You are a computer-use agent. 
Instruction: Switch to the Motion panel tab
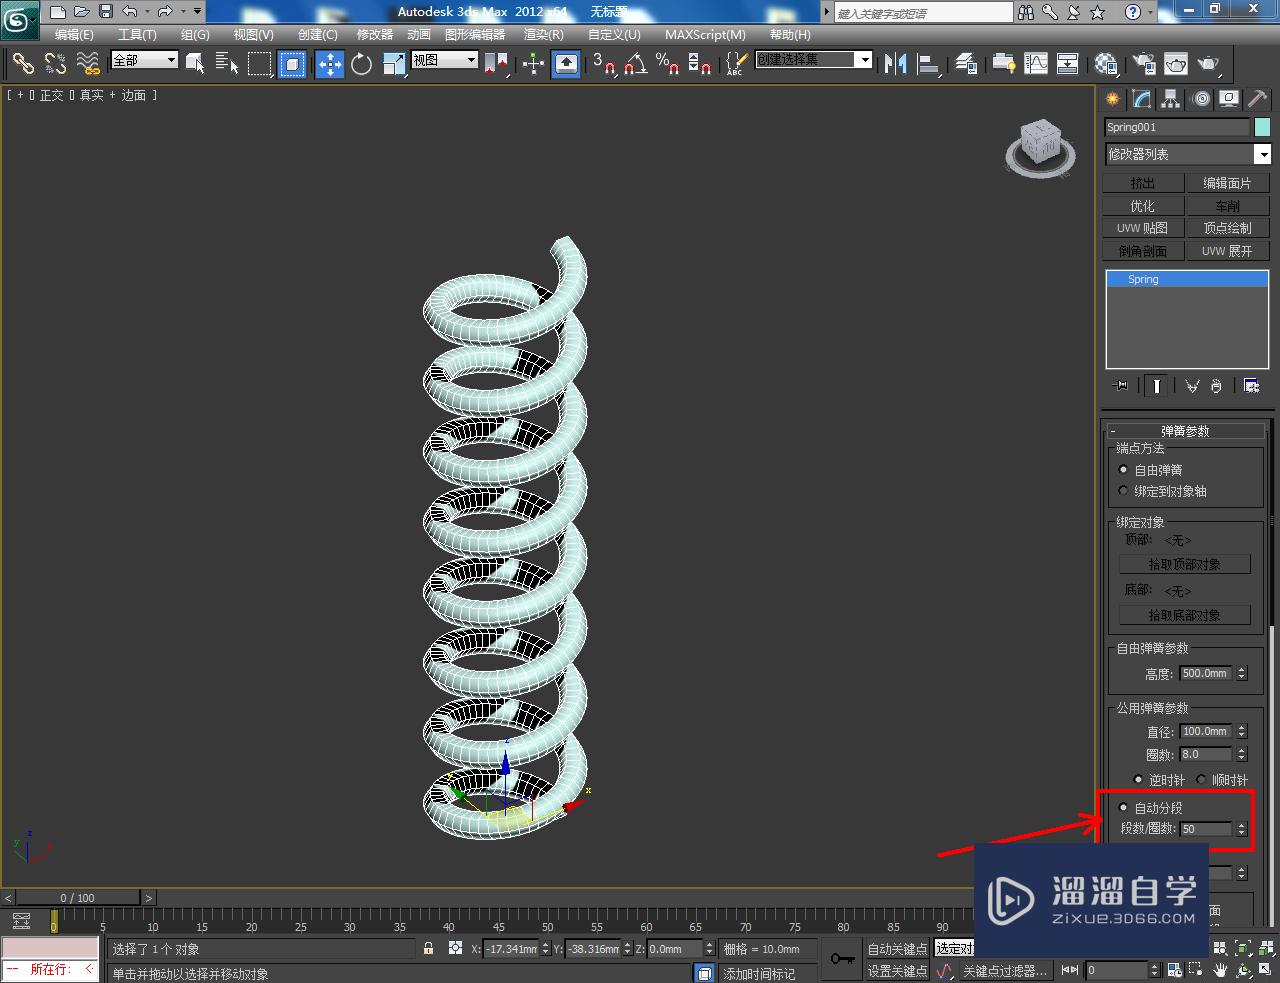(1200, 99)
